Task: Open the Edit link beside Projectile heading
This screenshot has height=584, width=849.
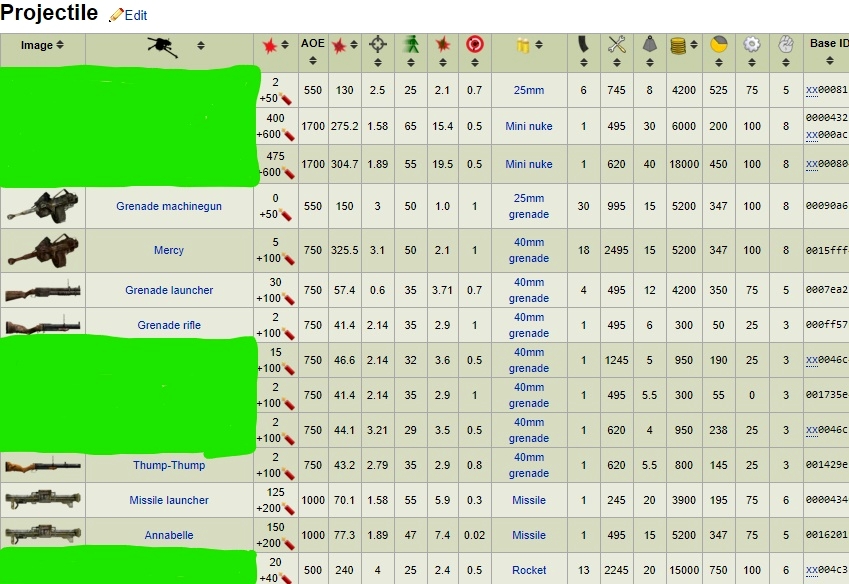Action: (128, 16)
